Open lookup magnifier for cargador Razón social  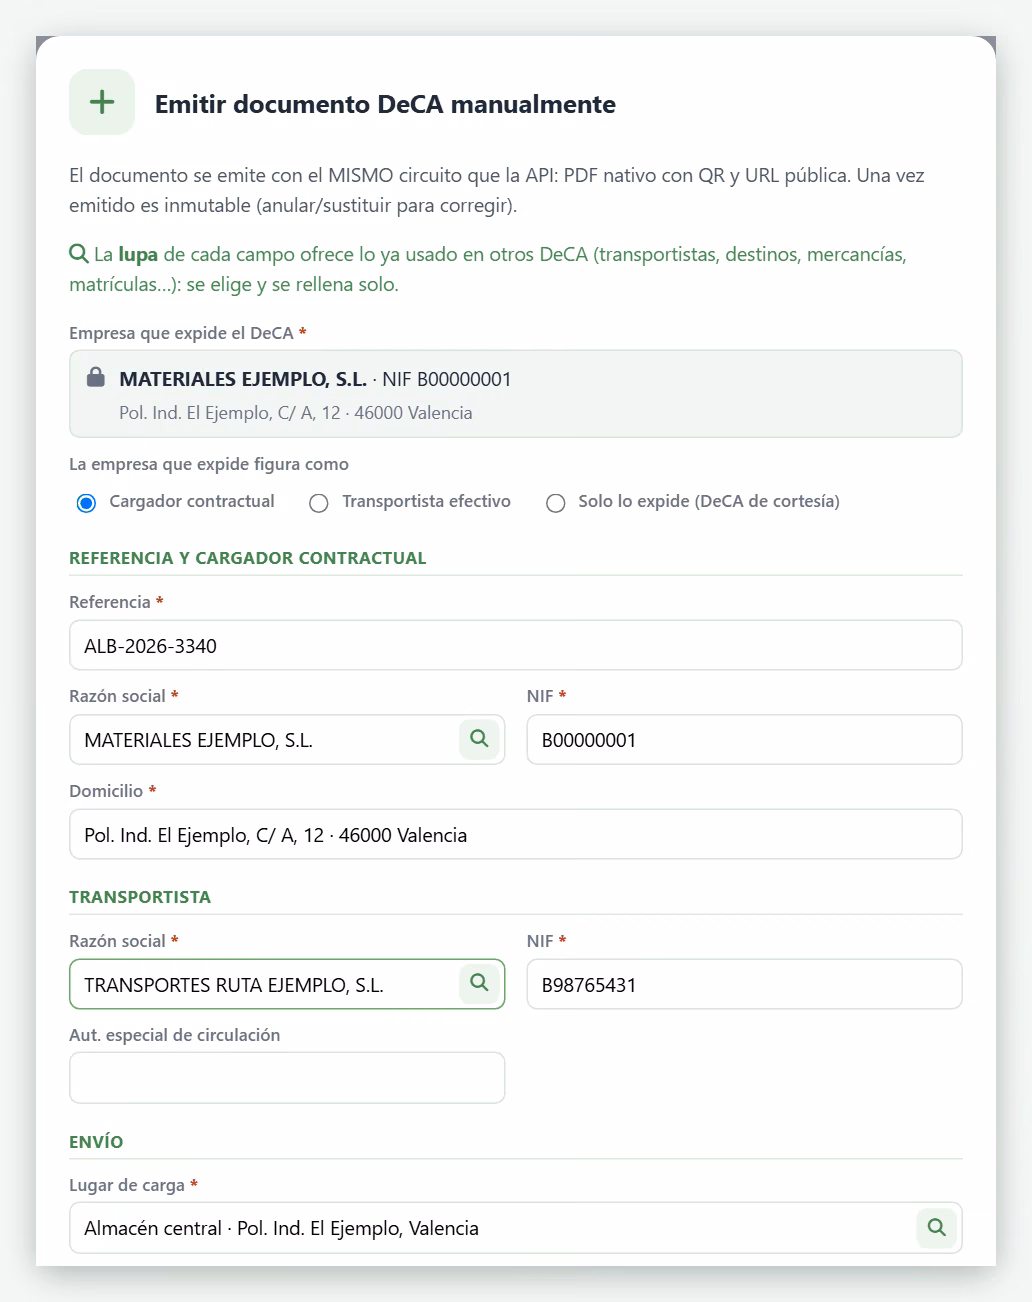(x=479, y=739)
